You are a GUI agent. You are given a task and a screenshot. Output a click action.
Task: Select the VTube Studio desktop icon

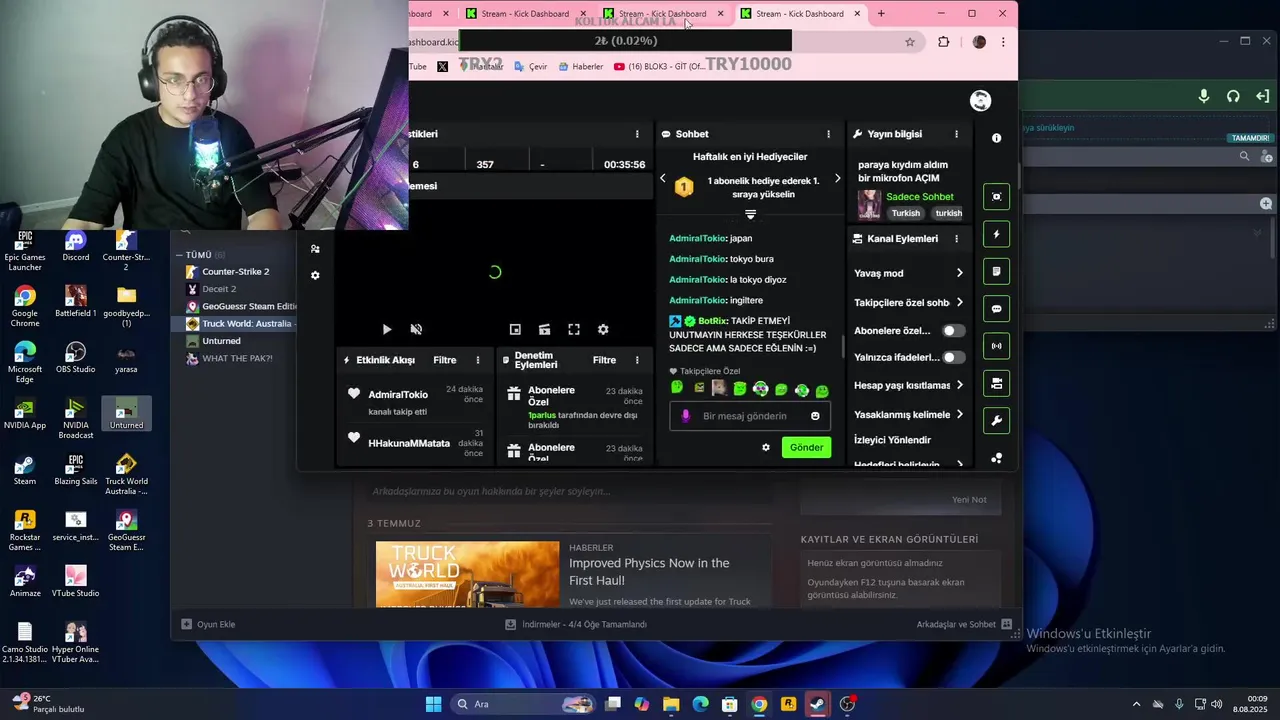(x=76, y=582)
